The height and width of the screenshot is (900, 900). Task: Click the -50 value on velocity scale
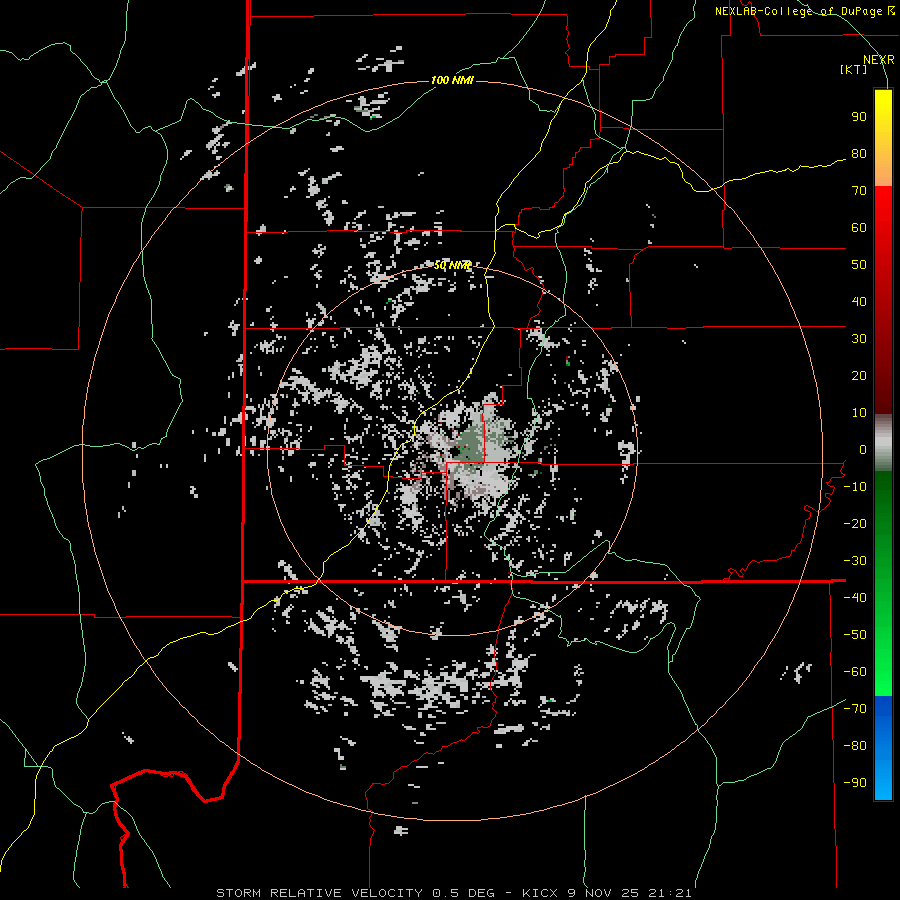[855, 635]
